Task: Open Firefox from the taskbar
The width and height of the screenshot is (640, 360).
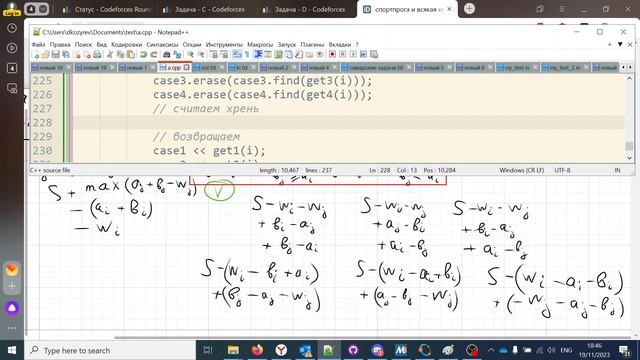Action: (257, 350)
